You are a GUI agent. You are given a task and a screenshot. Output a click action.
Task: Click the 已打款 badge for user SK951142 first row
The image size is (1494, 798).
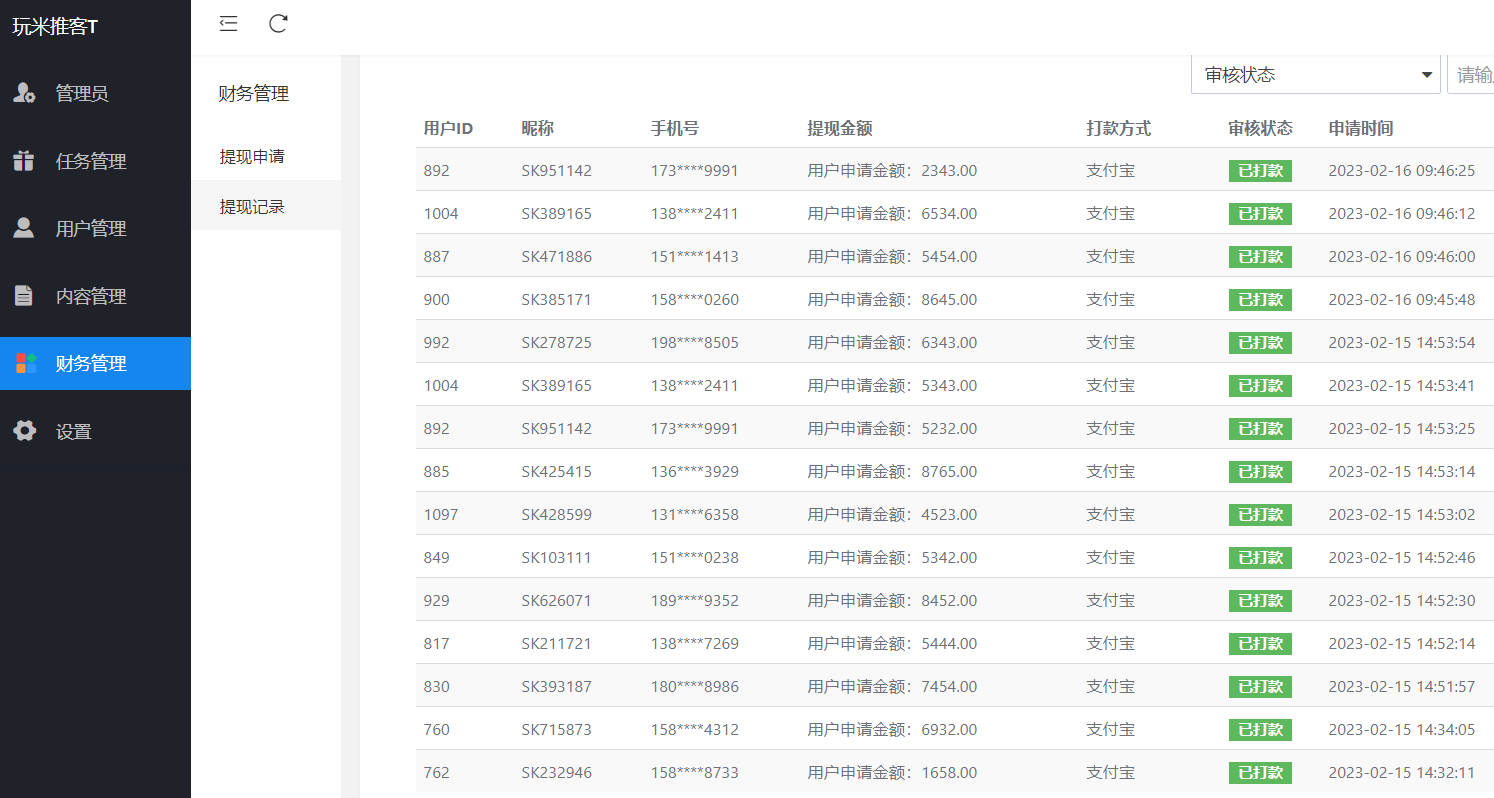[1260, 171]
